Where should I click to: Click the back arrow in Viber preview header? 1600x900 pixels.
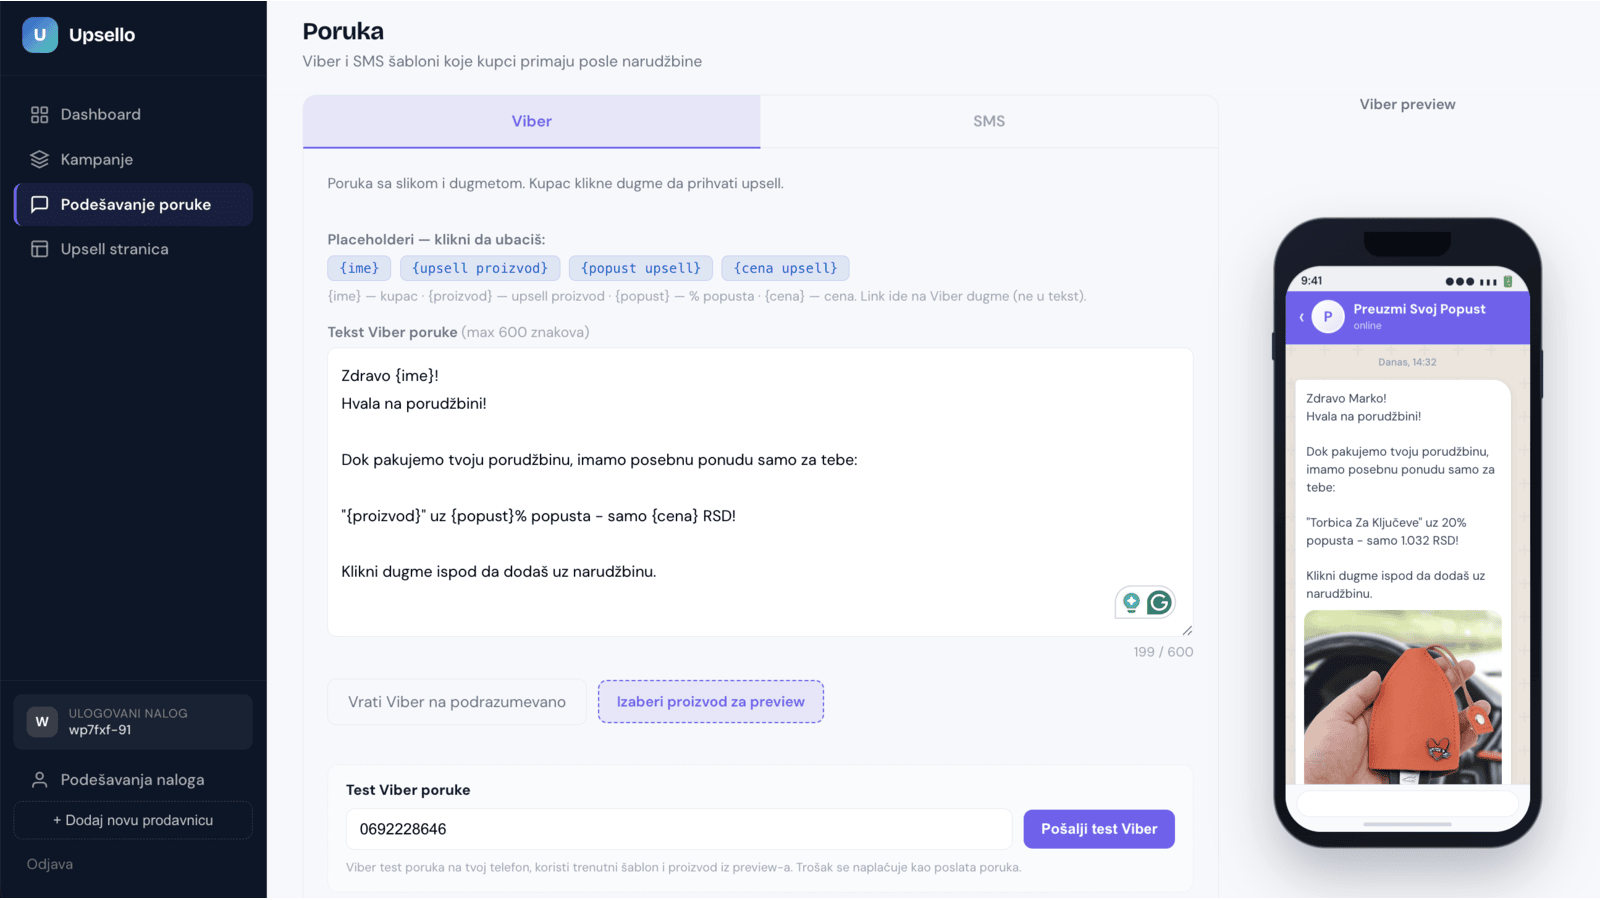pos(1301,317)
